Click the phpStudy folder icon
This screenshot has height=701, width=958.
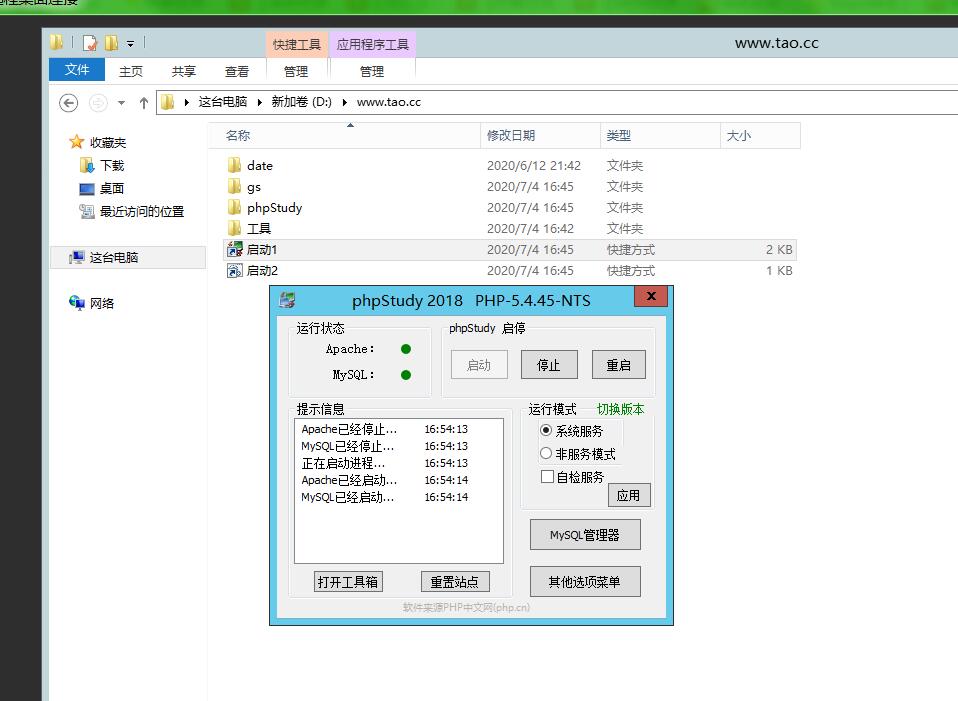pyautogui.click(x=235, y=208)
